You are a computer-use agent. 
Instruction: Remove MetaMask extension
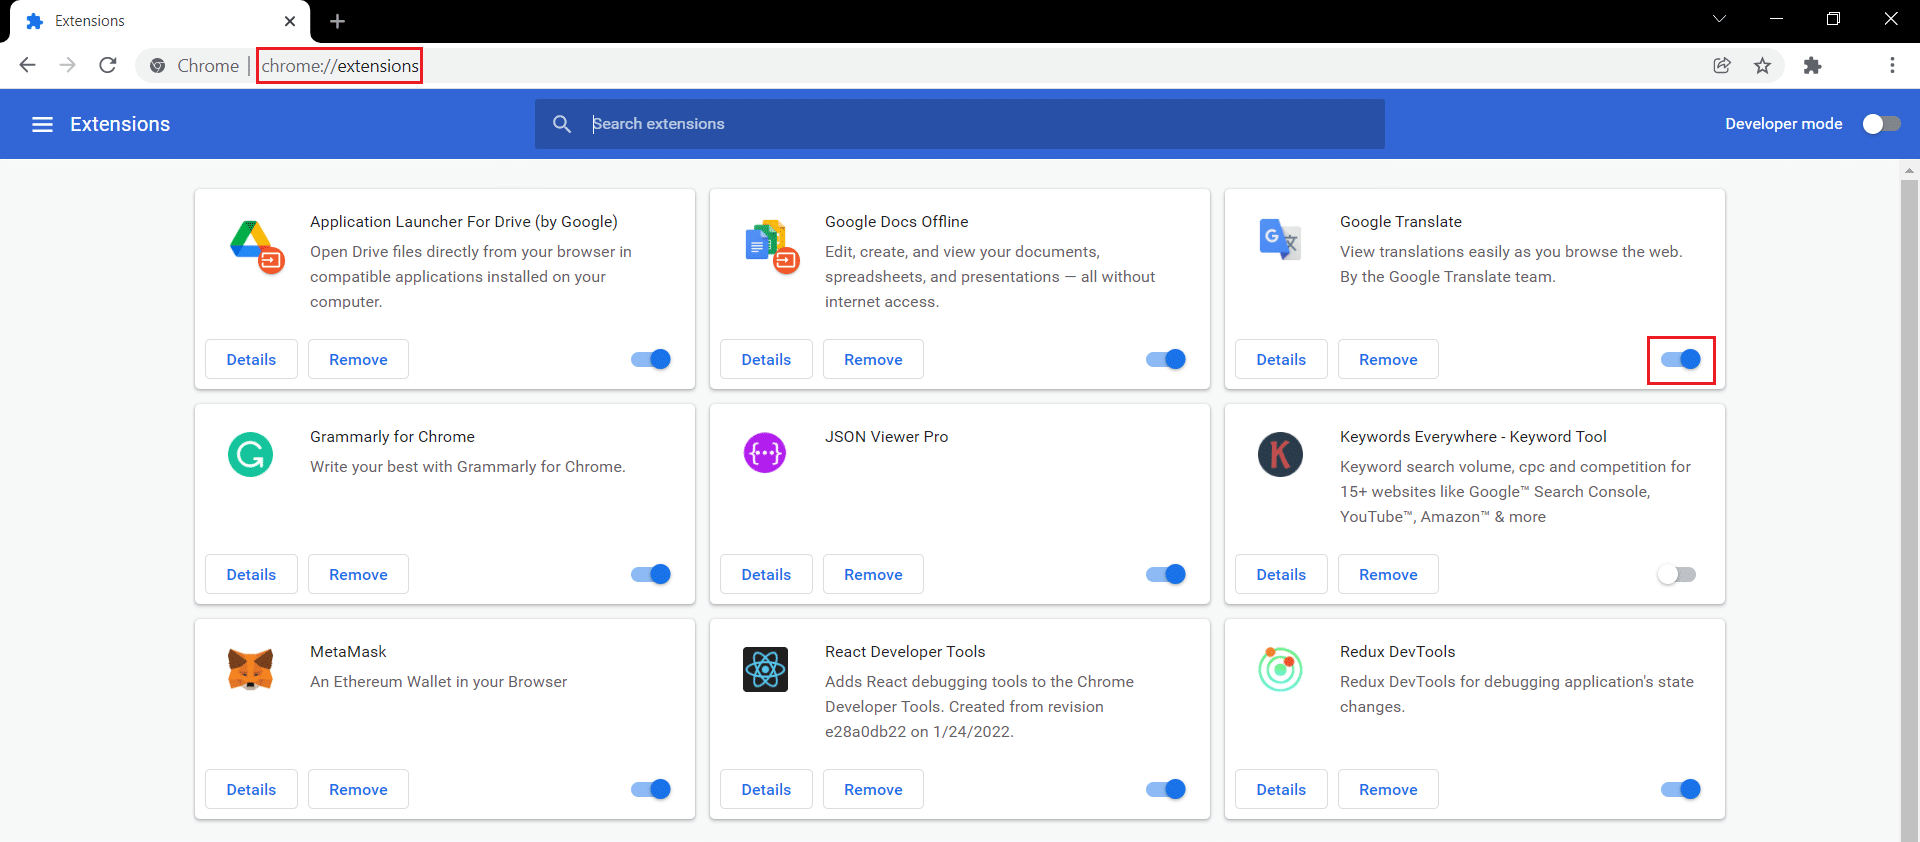[358, 789]
